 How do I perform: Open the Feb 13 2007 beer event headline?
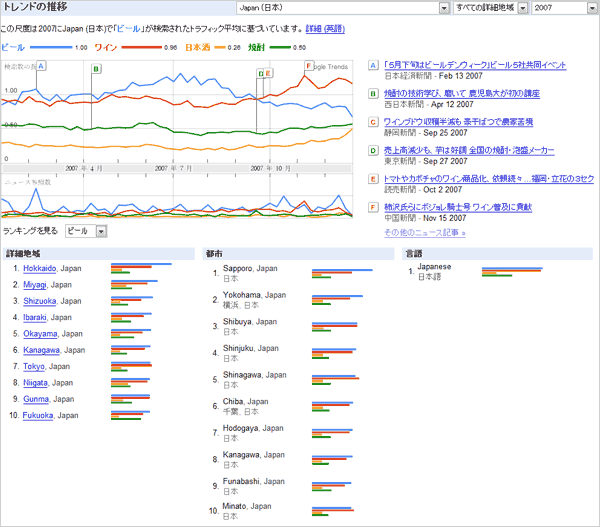[475, 65]
